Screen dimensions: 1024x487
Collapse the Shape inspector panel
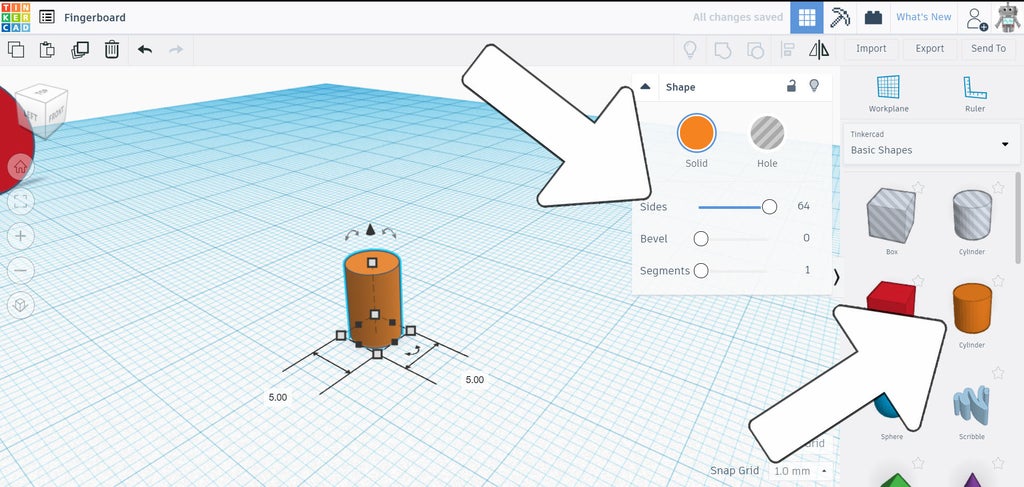[x=645, y=86]
